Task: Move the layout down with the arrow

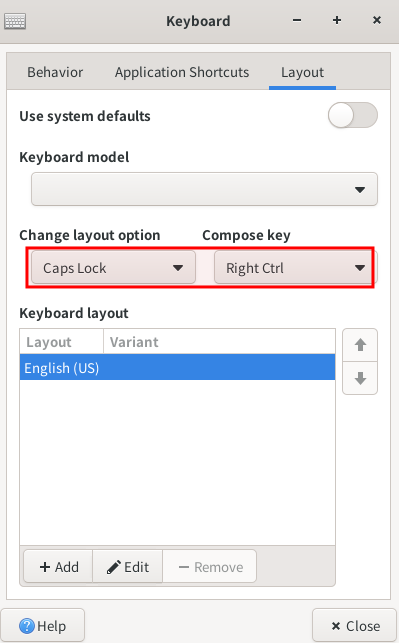Action: (x=360, y=378)
